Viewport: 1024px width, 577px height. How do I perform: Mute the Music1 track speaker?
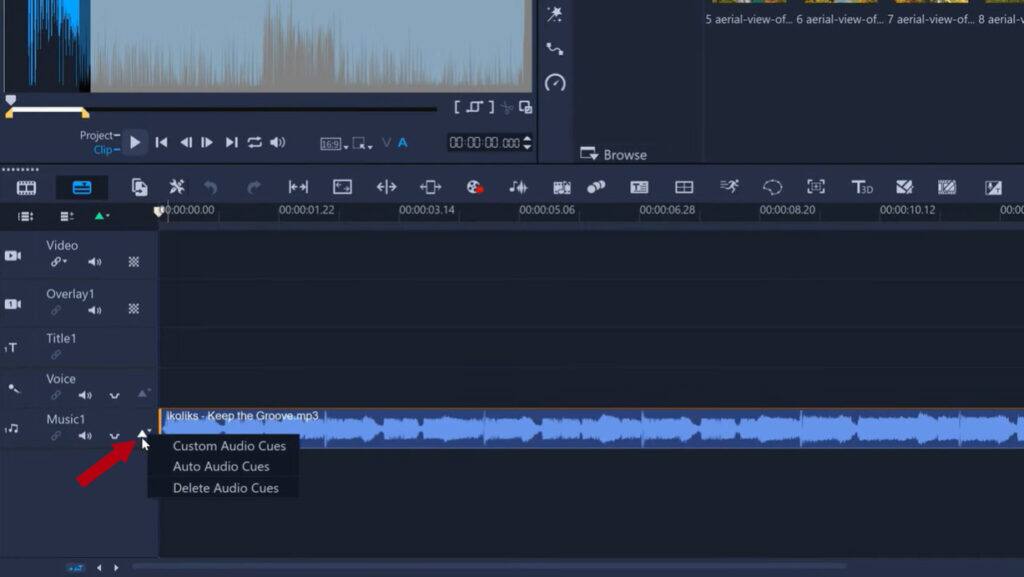86,436
